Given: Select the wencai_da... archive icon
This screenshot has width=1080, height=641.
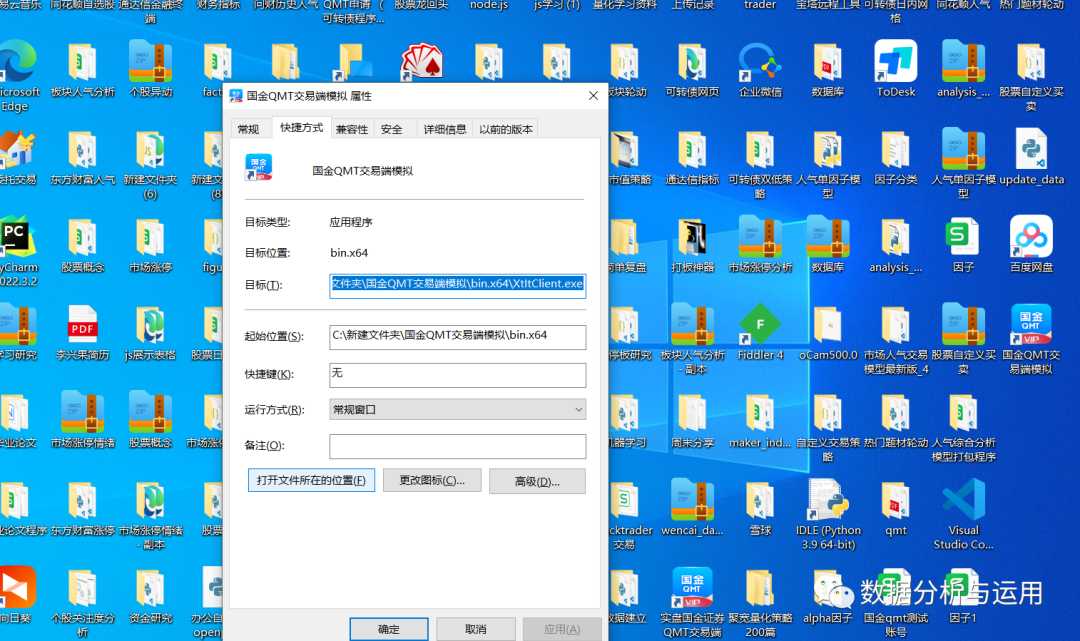Looking at the screenshot, I should coord(692,508).
